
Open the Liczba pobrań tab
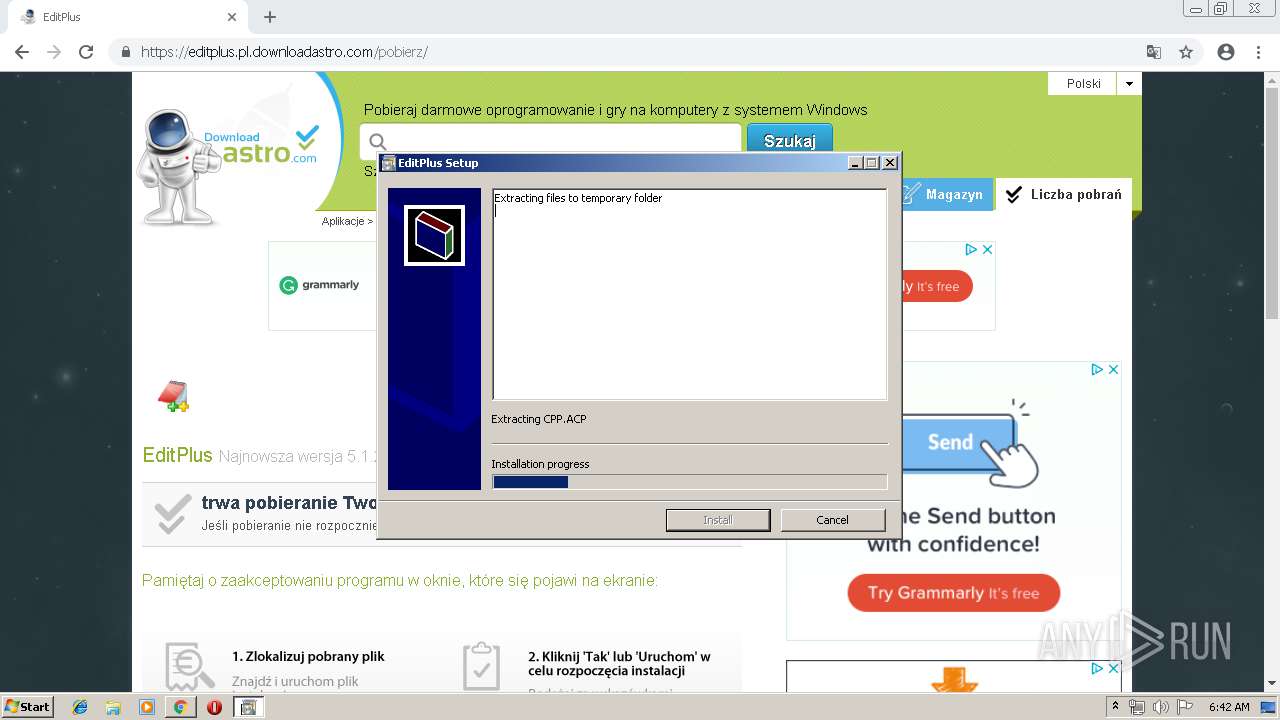click(1064, 195)
